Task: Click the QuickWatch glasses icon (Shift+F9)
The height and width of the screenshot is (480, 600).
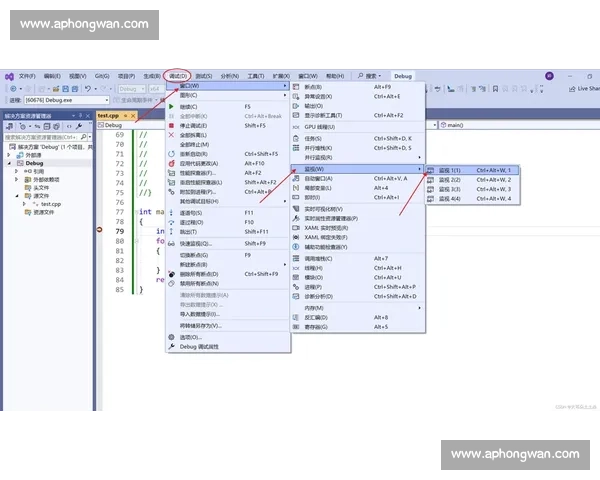Action: [171, 243]
